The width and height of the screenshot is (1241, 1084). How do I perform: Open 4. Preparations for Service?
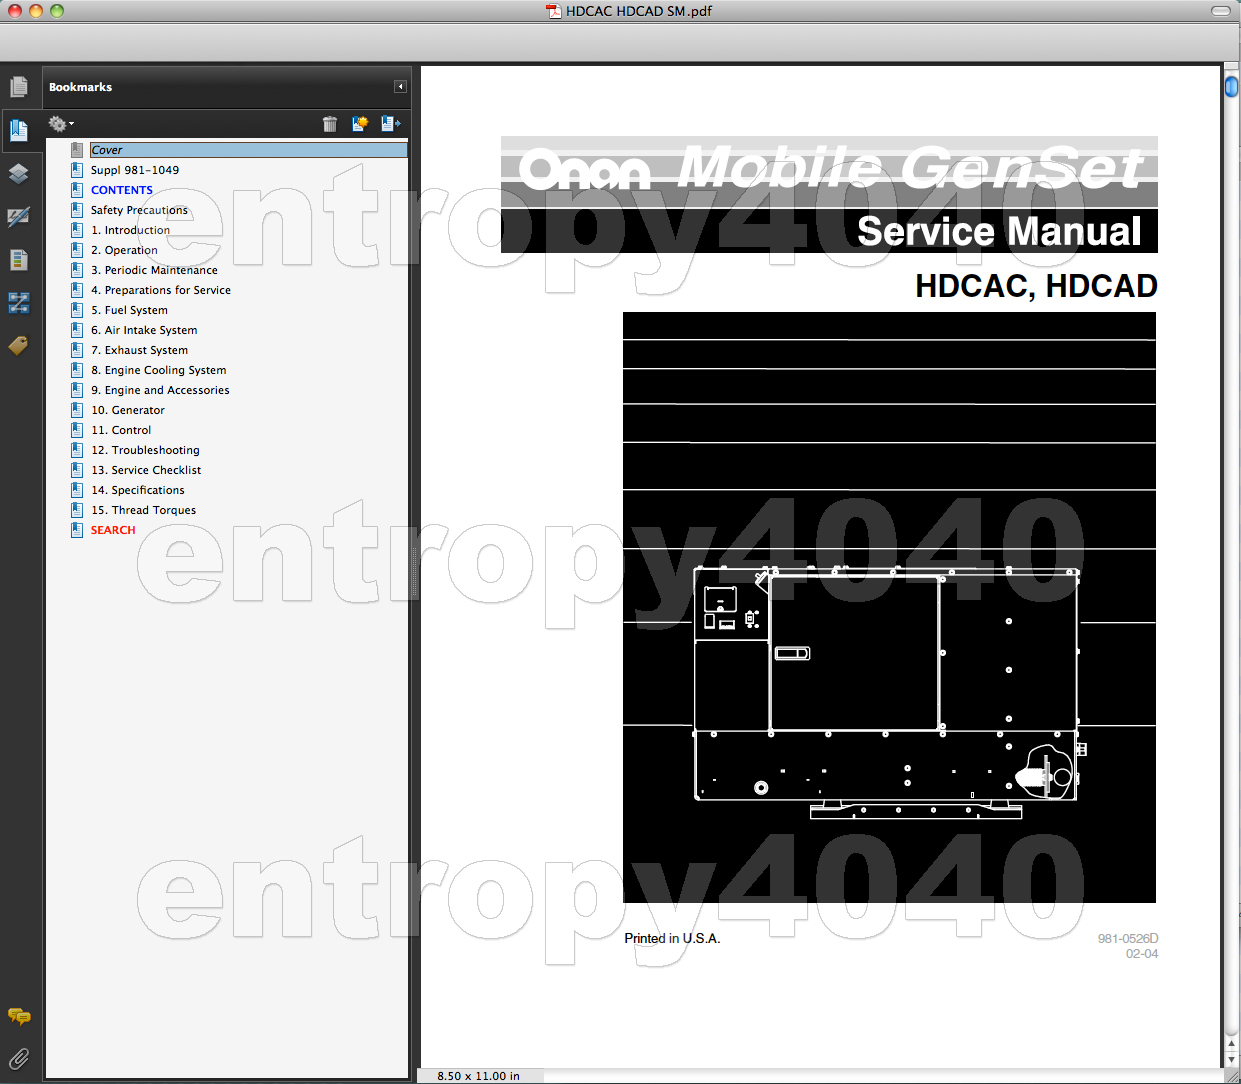161,290
